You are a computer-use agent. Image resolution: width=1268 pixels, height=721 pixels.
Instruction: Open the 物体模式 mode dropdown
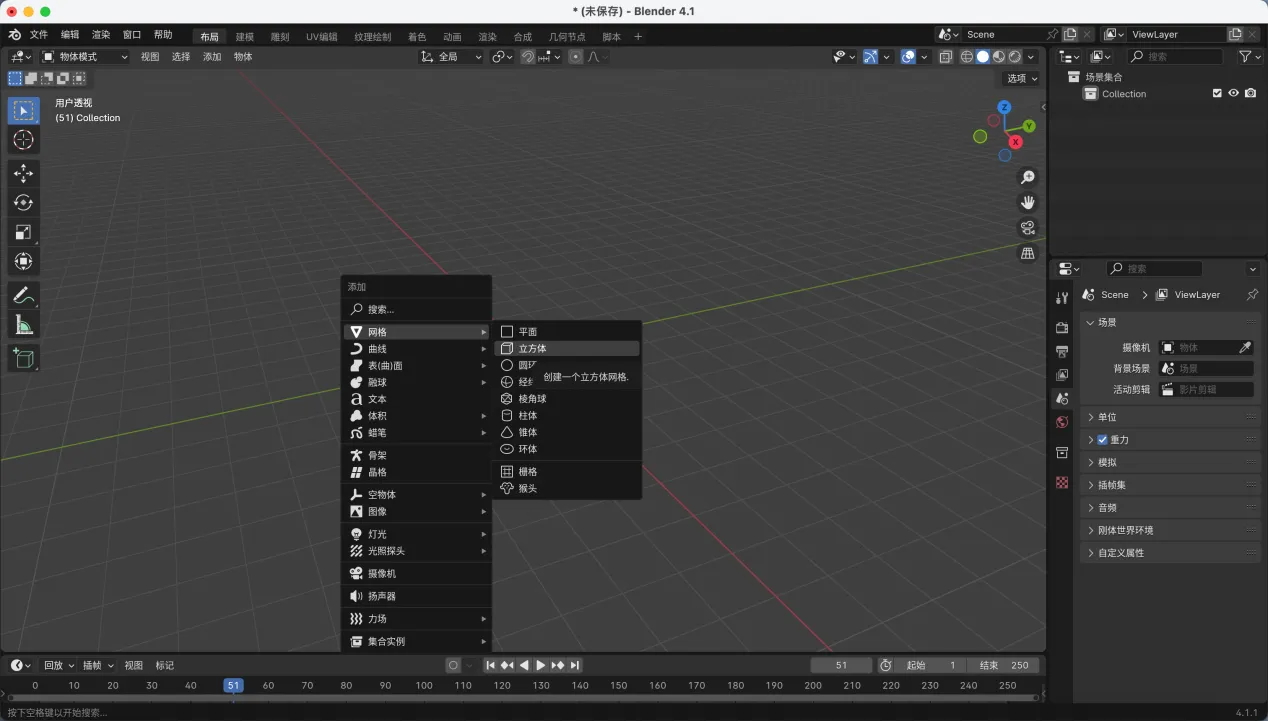85,57
